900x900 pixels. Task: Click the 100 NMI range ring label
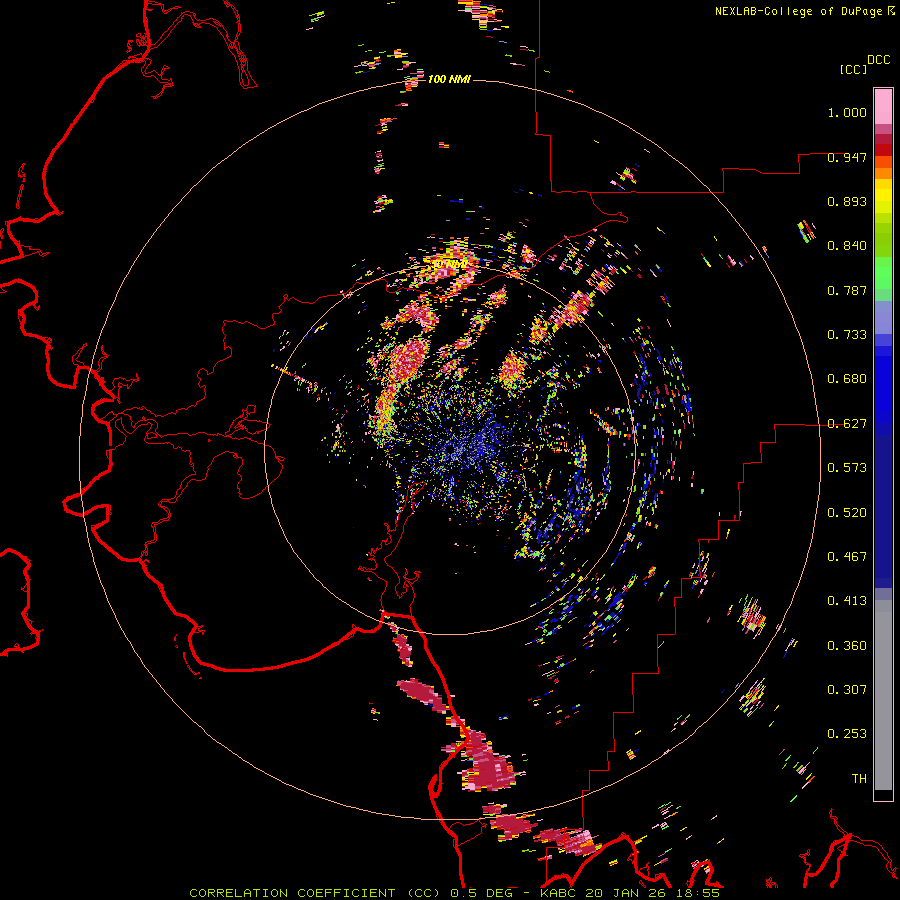pyautogui.click(x=449, y=79)
